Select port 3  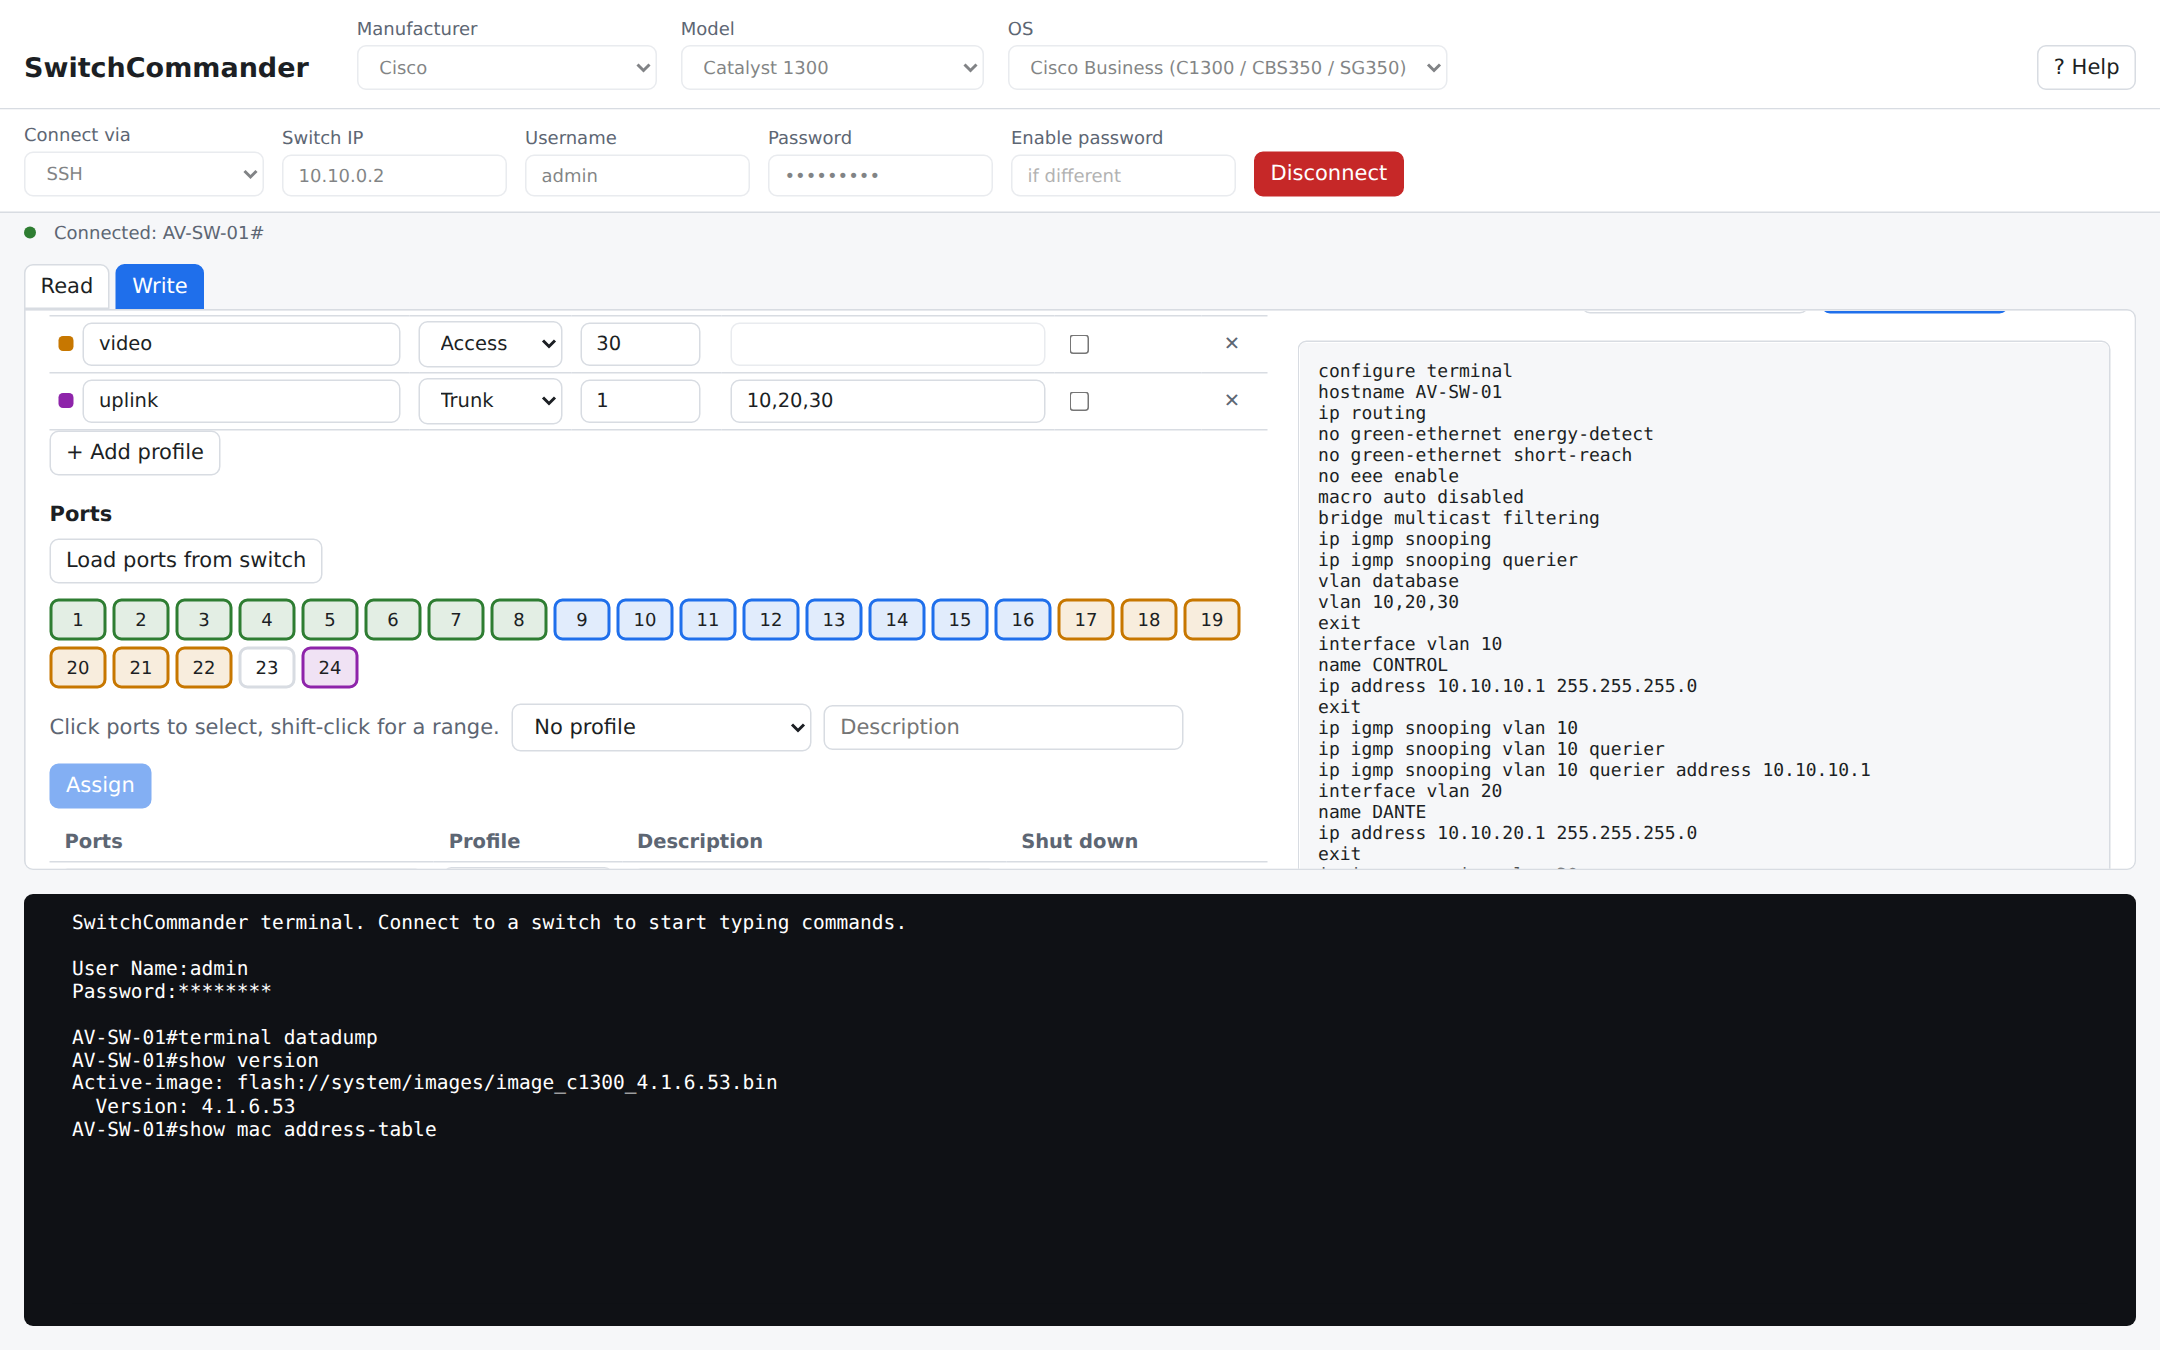click(x=204, y=620)
